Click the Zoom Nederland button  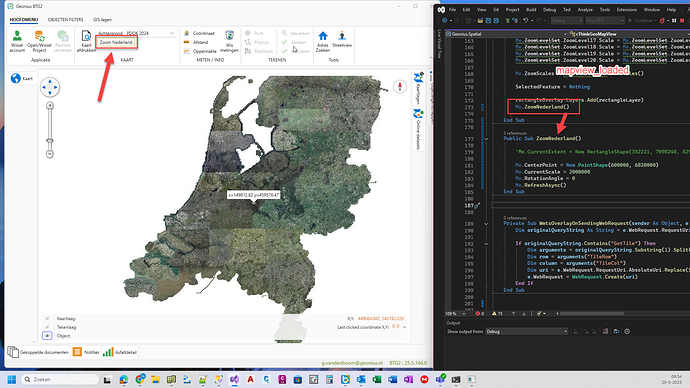116,42
